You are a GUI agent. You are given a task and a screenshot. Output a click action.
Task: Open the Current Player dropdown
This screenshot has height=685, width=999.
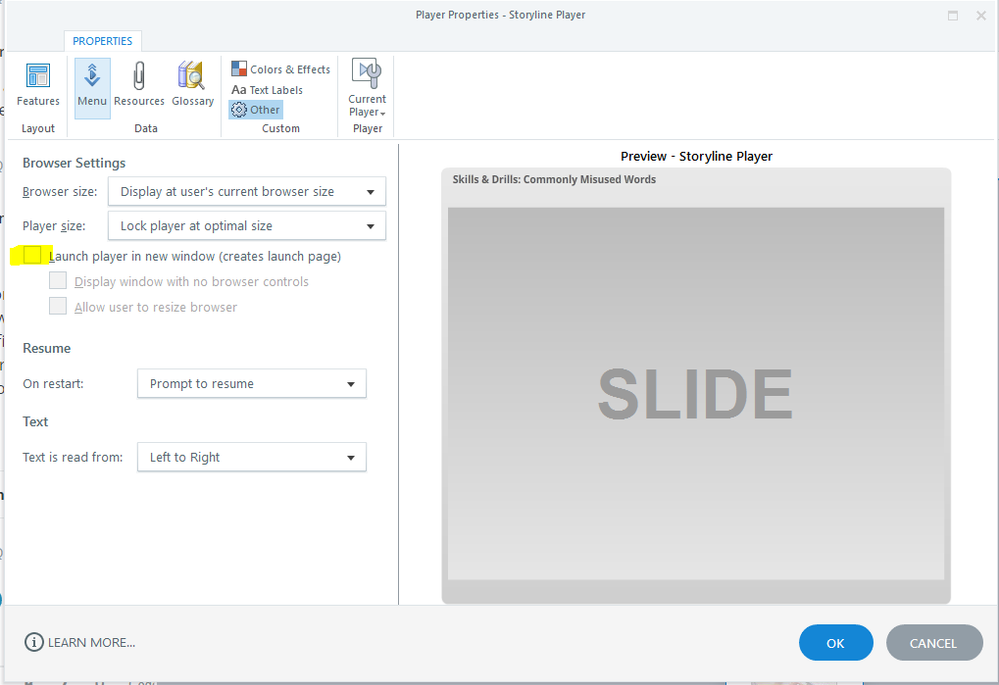367,89
